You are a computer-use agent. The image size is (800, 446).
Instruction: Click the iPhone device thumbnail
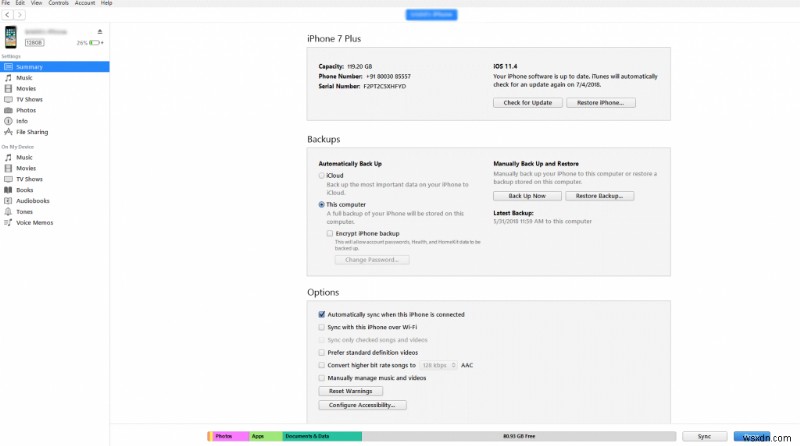pos(12,38)
